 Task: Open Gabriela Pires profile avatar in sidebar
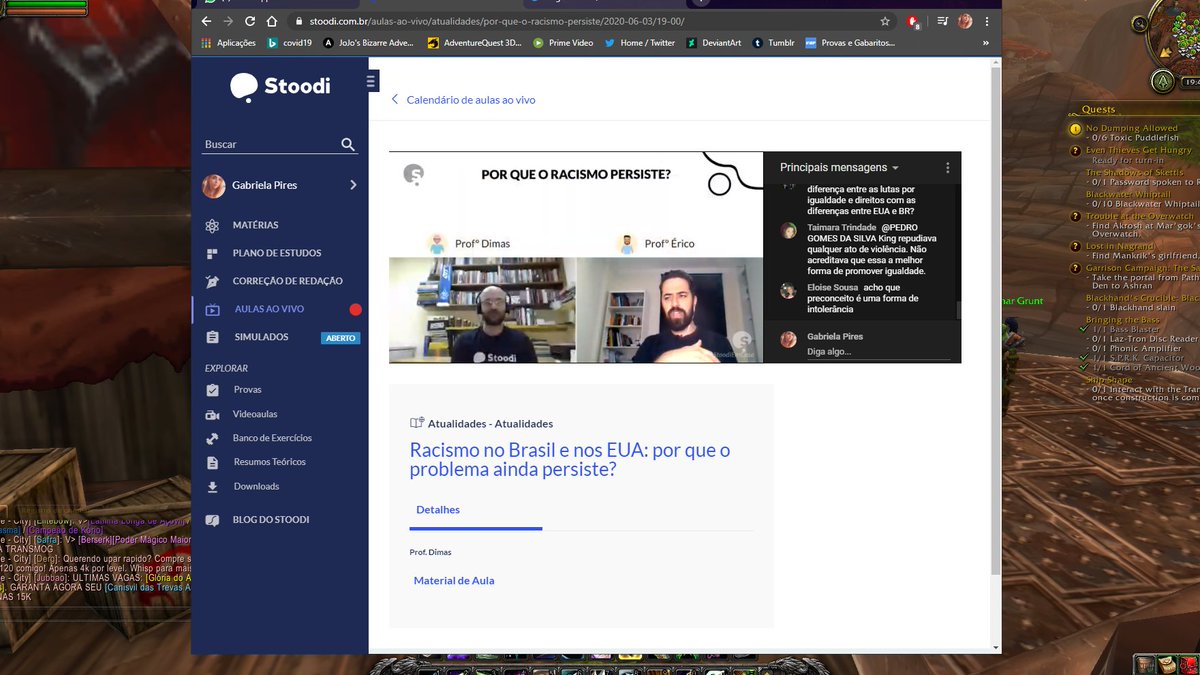(214, 186)
